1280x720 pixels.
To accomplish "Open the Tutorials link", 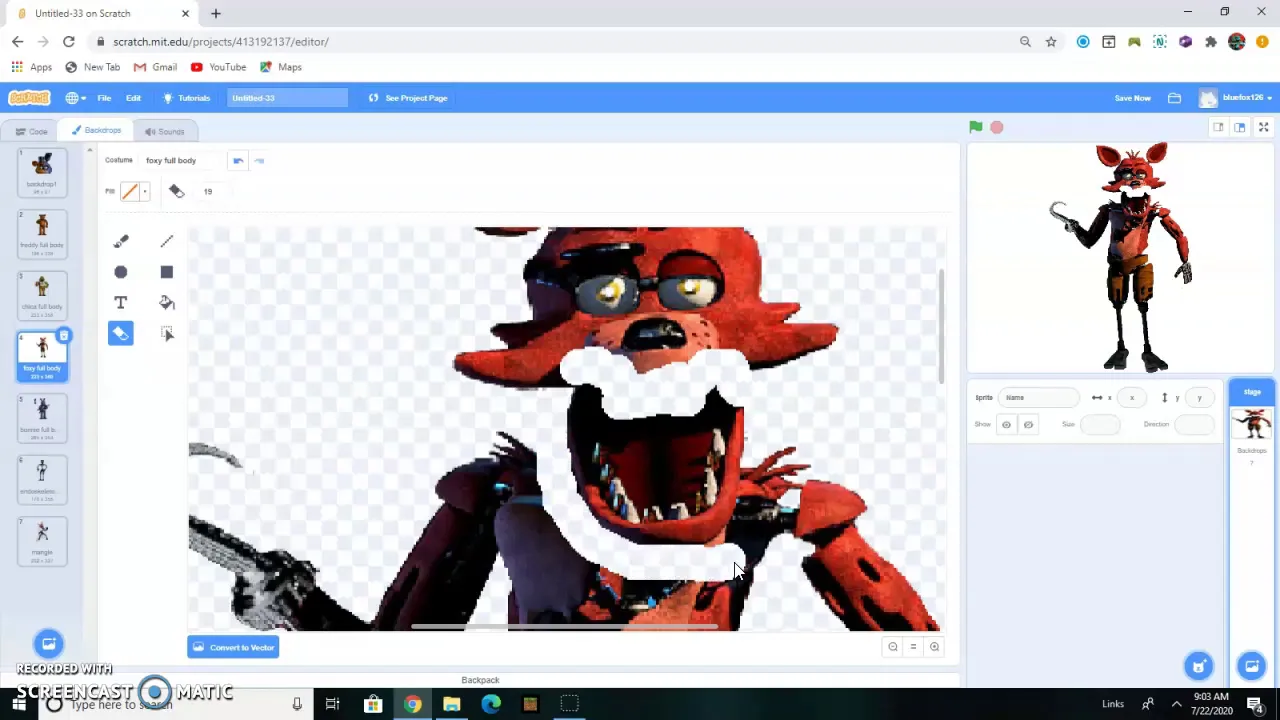I will 187,98.
